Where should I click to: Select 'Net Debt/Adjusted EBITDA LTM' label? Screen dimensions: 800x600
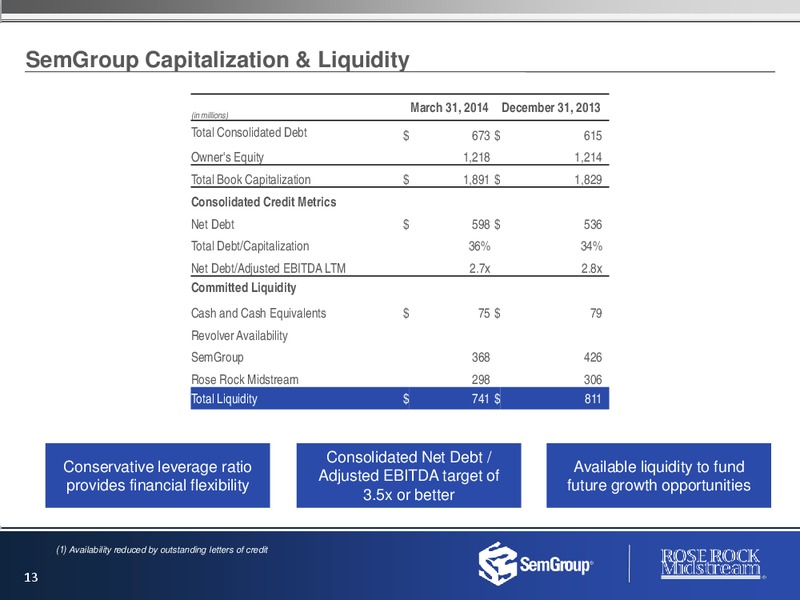268,268
